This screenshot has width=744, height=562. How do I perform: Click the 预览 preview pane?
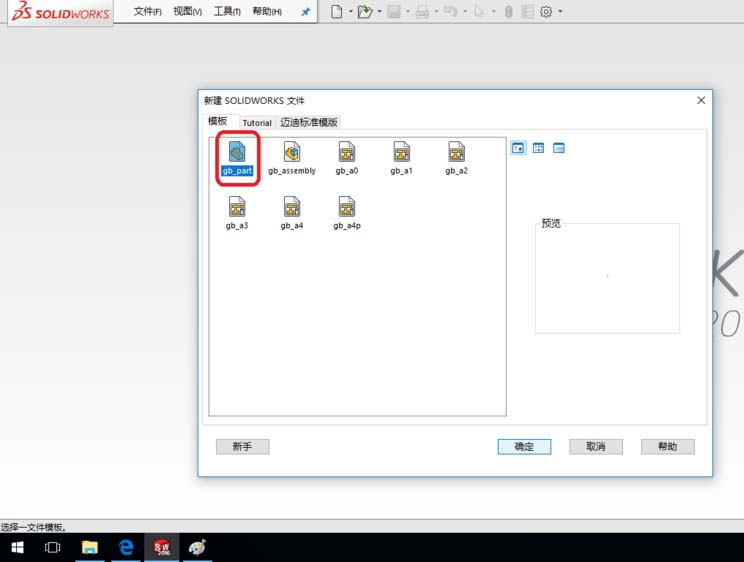(607, 278)
